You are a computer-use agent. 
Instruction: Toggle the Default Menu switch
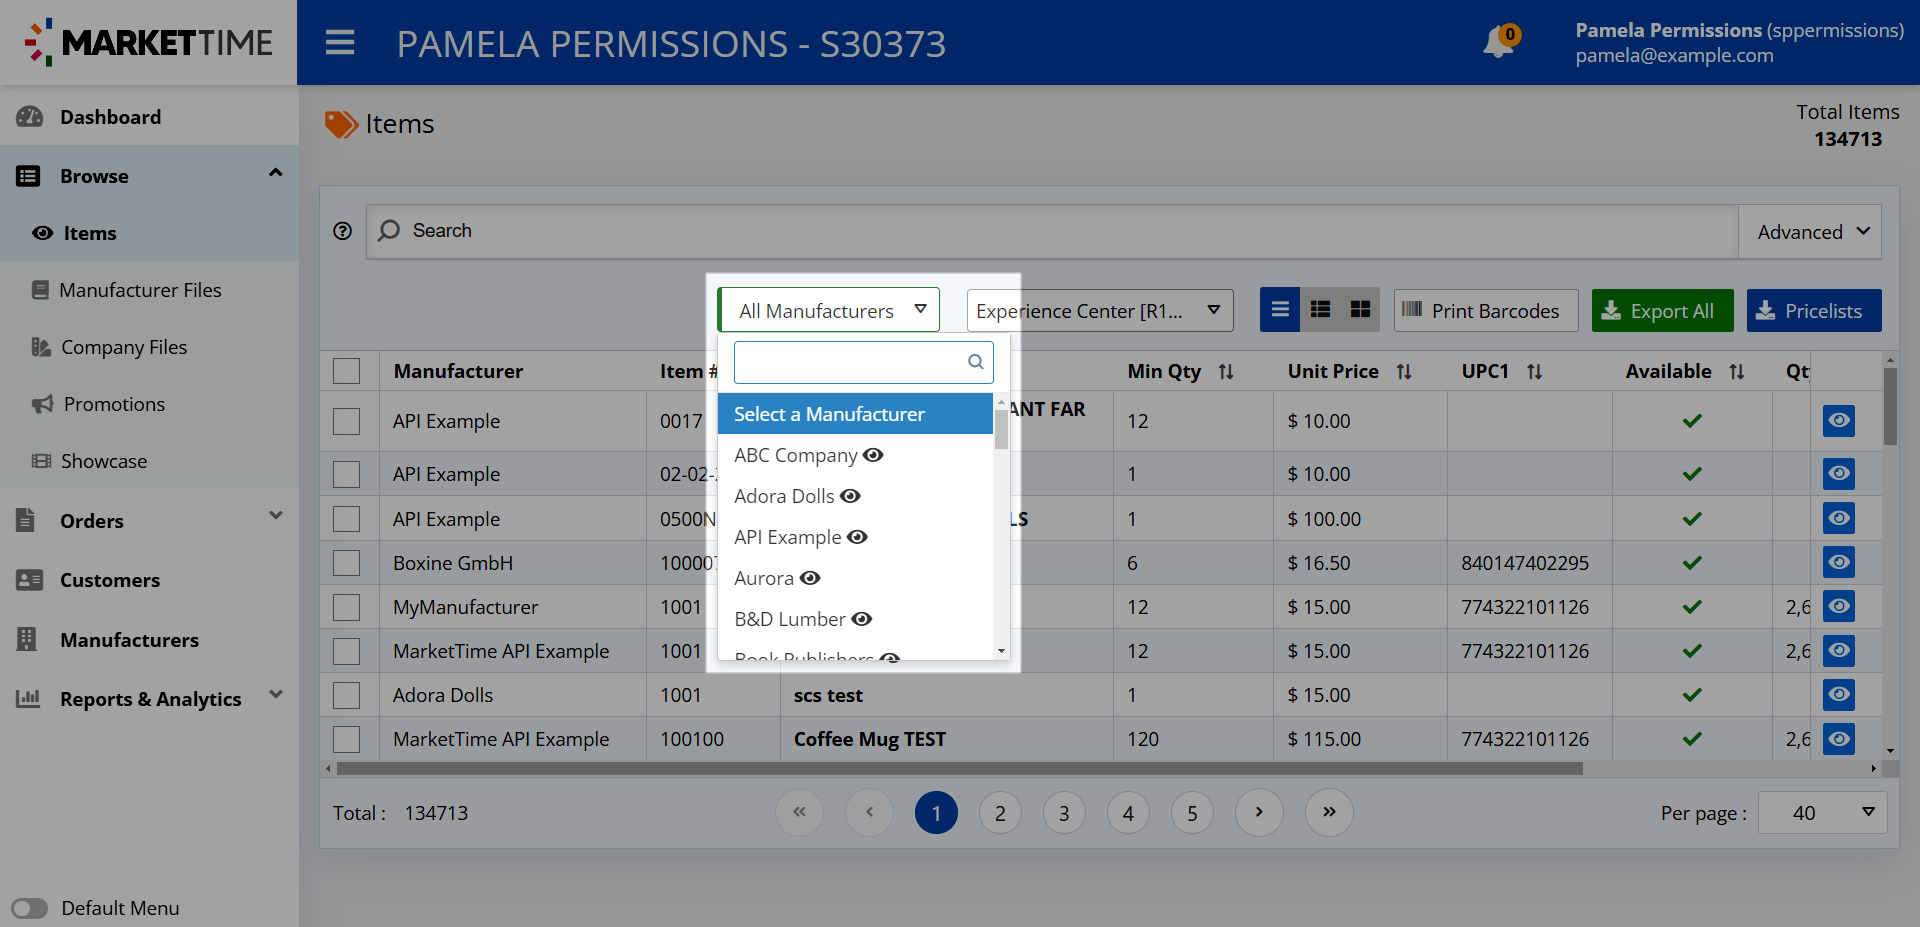pos(30,908)
